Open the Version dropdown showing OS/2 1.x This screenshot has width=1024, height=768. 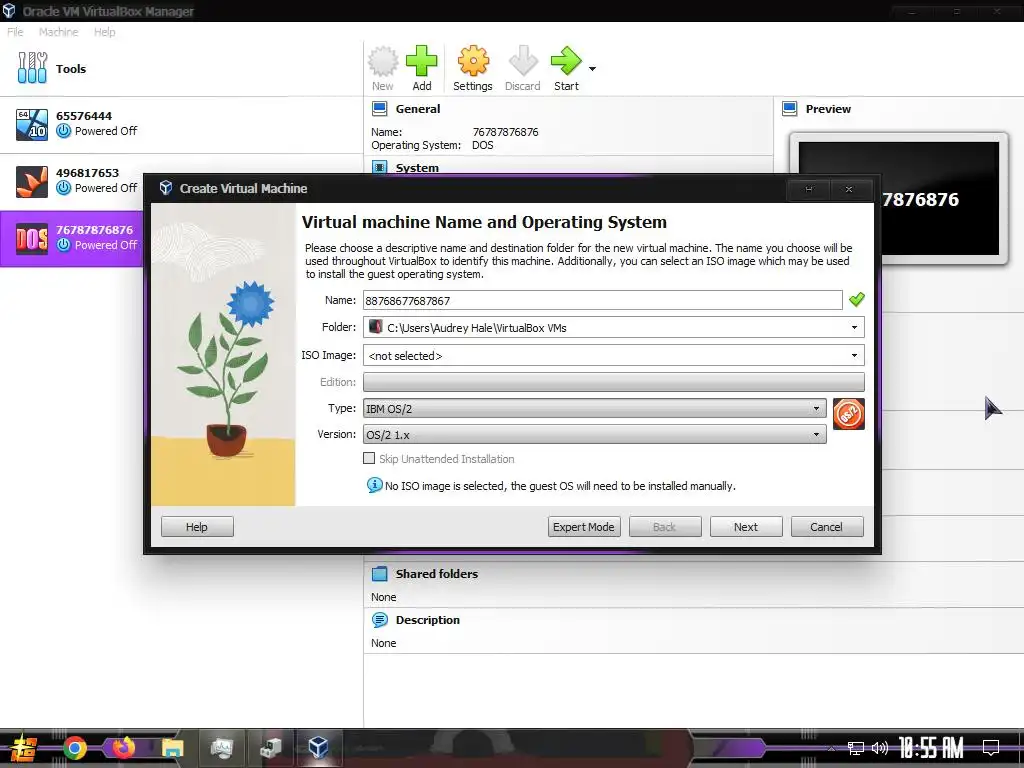594,434
